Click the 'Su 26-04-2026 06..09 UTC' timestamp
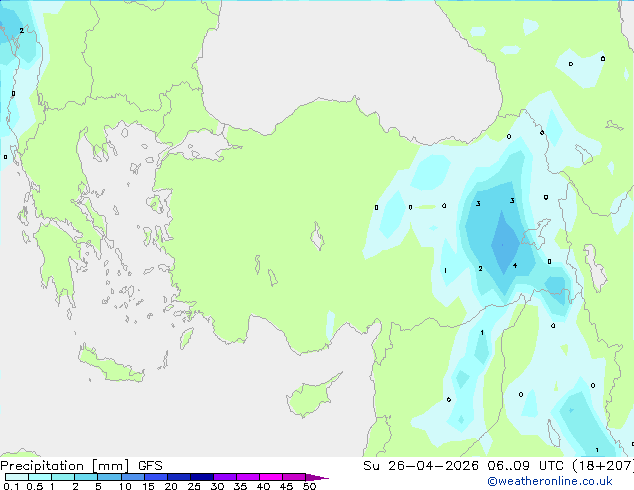 point(463,466)
